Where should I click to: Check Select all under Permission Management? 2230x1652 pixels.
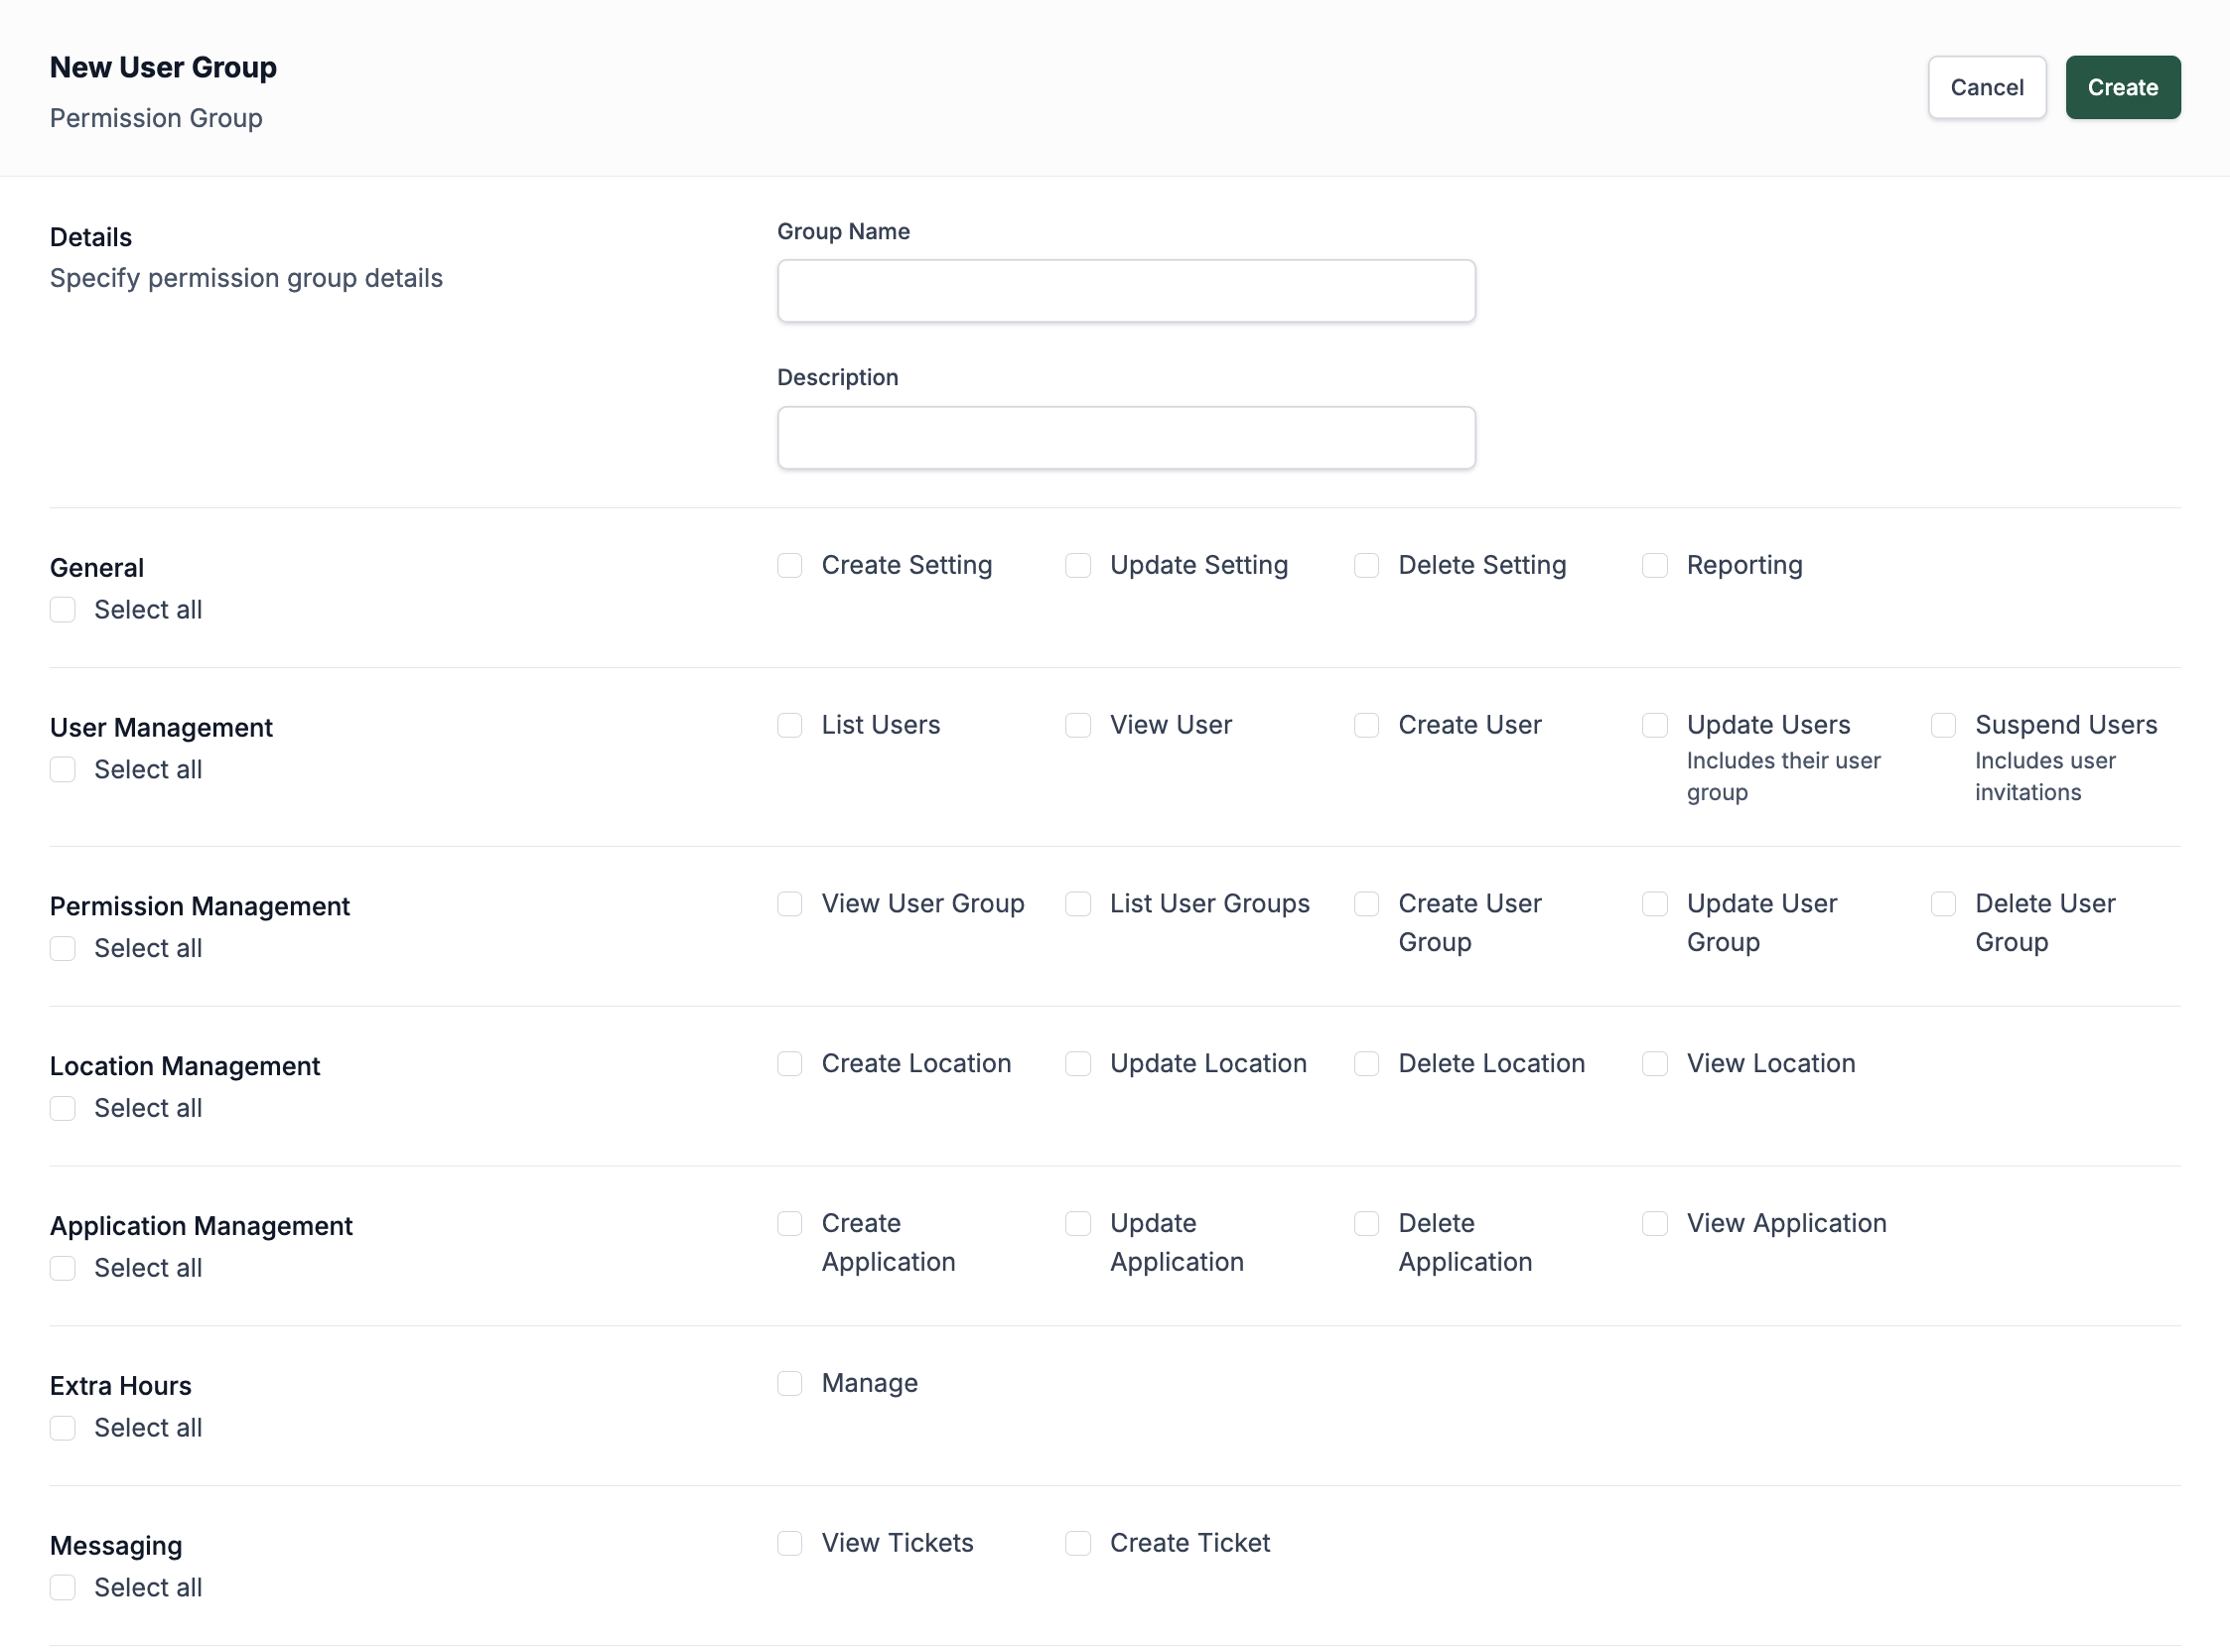[x=63, y=948]
